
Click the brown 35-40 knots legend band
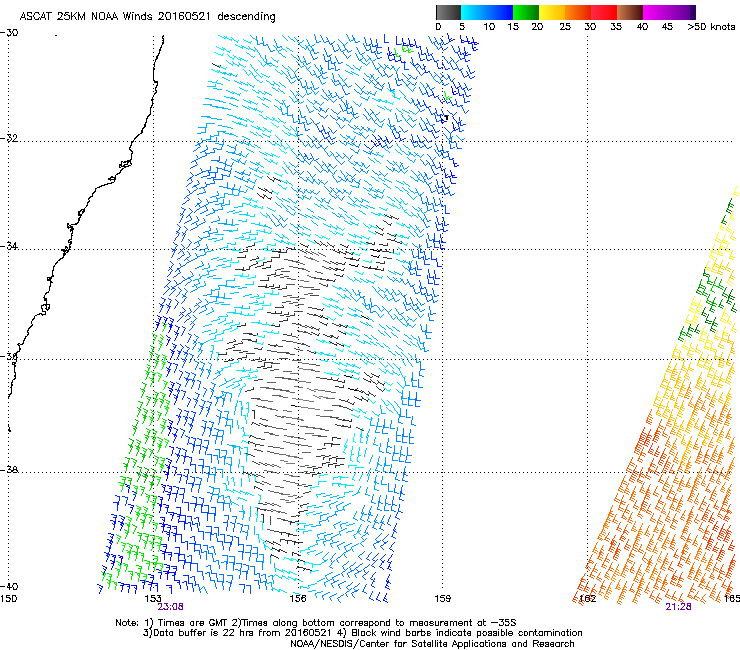pyautogui.click(x=630, y=12)
